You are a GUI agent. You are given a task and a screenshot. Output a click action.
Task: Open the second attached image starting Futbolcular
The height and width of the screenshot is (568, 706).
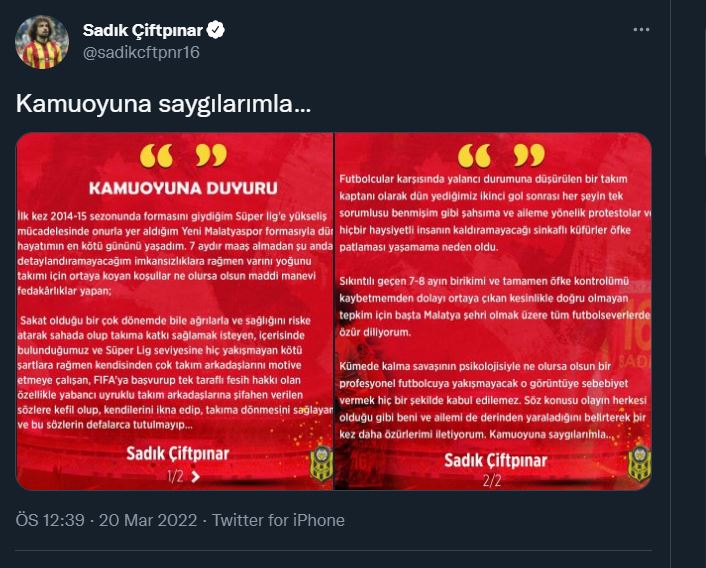[493, 311]
